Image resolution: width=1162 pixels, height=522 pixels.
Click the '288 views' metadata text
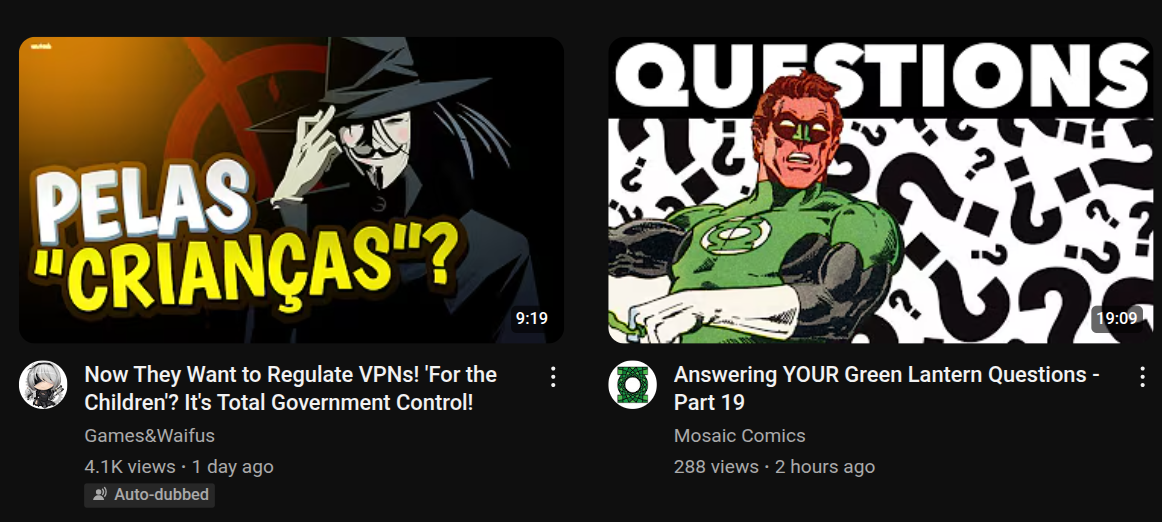(x=716, y=467)
